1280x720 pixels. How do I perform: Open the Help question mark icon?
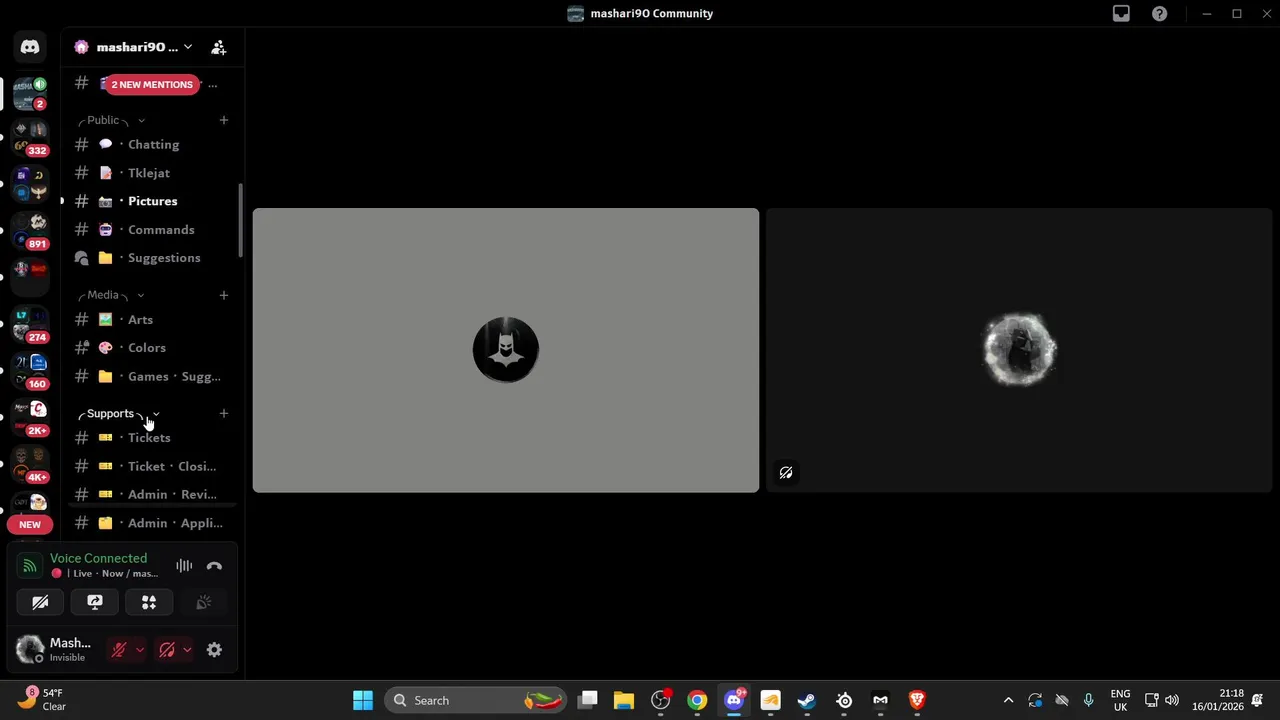click(1159, 14)
